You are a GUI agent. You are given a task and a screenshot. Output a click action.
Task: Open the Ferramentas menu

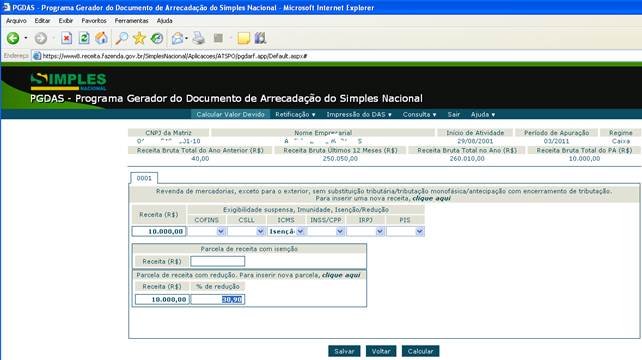131,20
